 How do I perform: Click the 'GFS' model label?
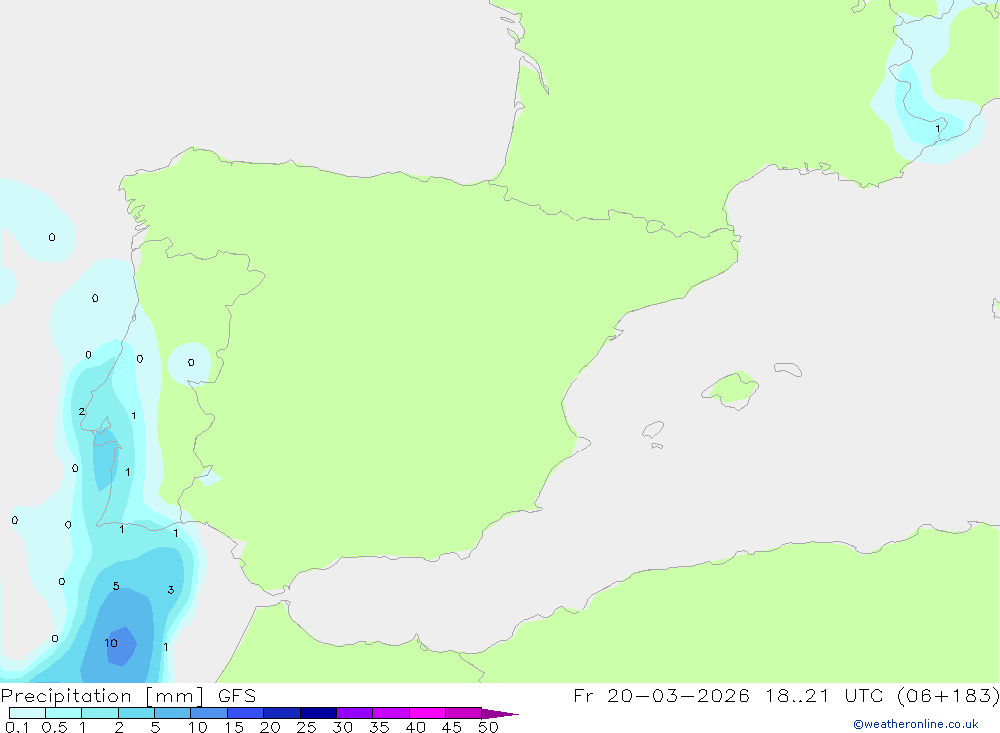pyautogui.click(x=237, y=695)
